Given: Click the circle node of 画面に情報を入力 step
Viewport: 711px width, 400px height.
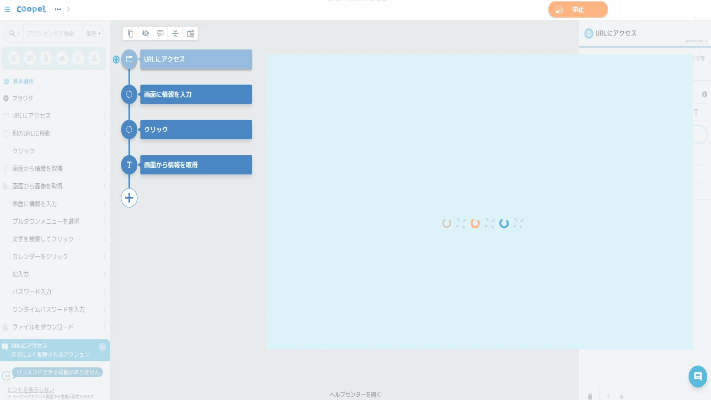Looking at the screenshot, I should 129,94.
